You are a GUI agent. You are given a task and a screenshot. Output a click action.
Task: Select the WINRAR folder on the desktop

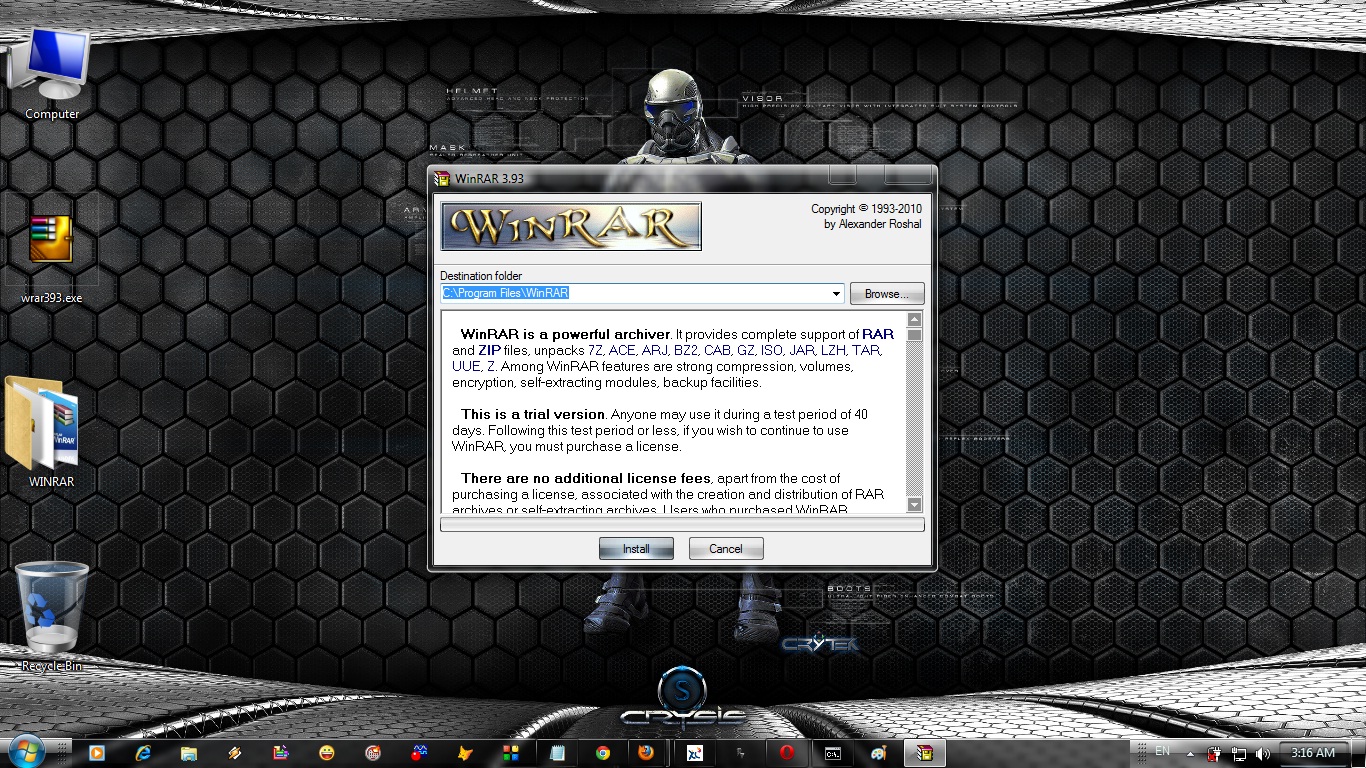point(51,432)
